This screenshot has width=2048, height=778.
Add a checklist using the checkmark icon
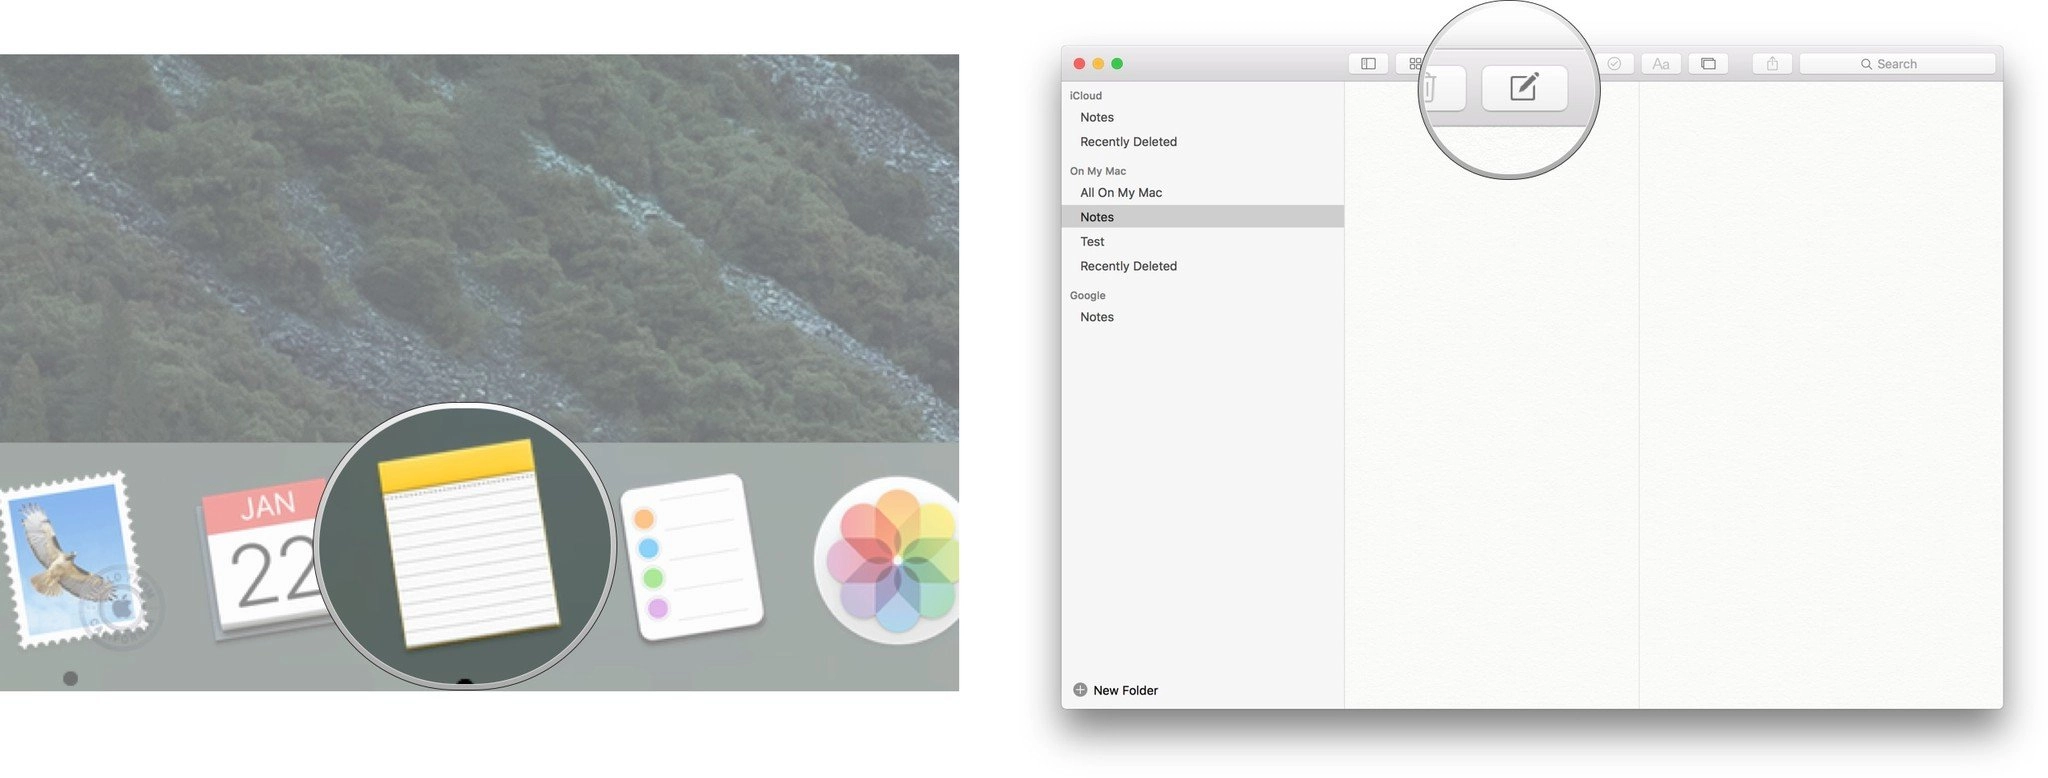tap(1614, 64)
